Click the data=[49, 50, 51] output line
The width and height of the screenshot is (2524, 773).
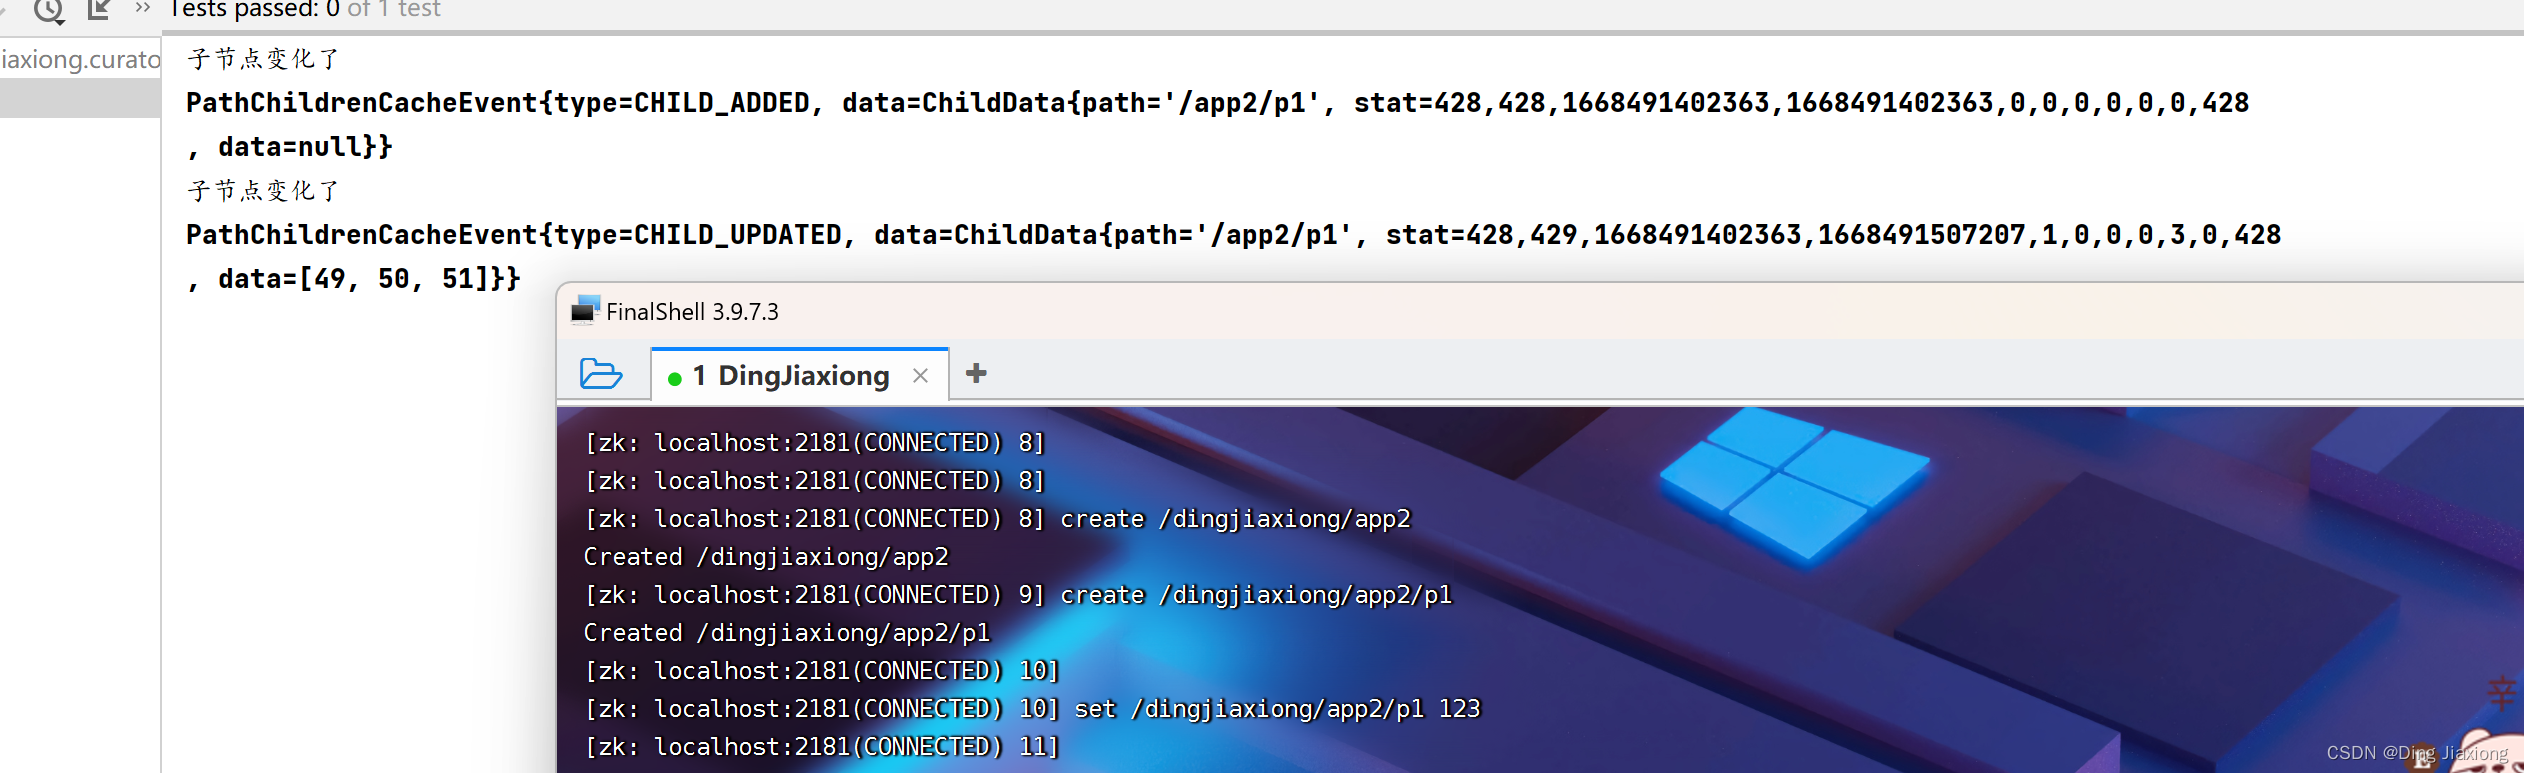354,279
